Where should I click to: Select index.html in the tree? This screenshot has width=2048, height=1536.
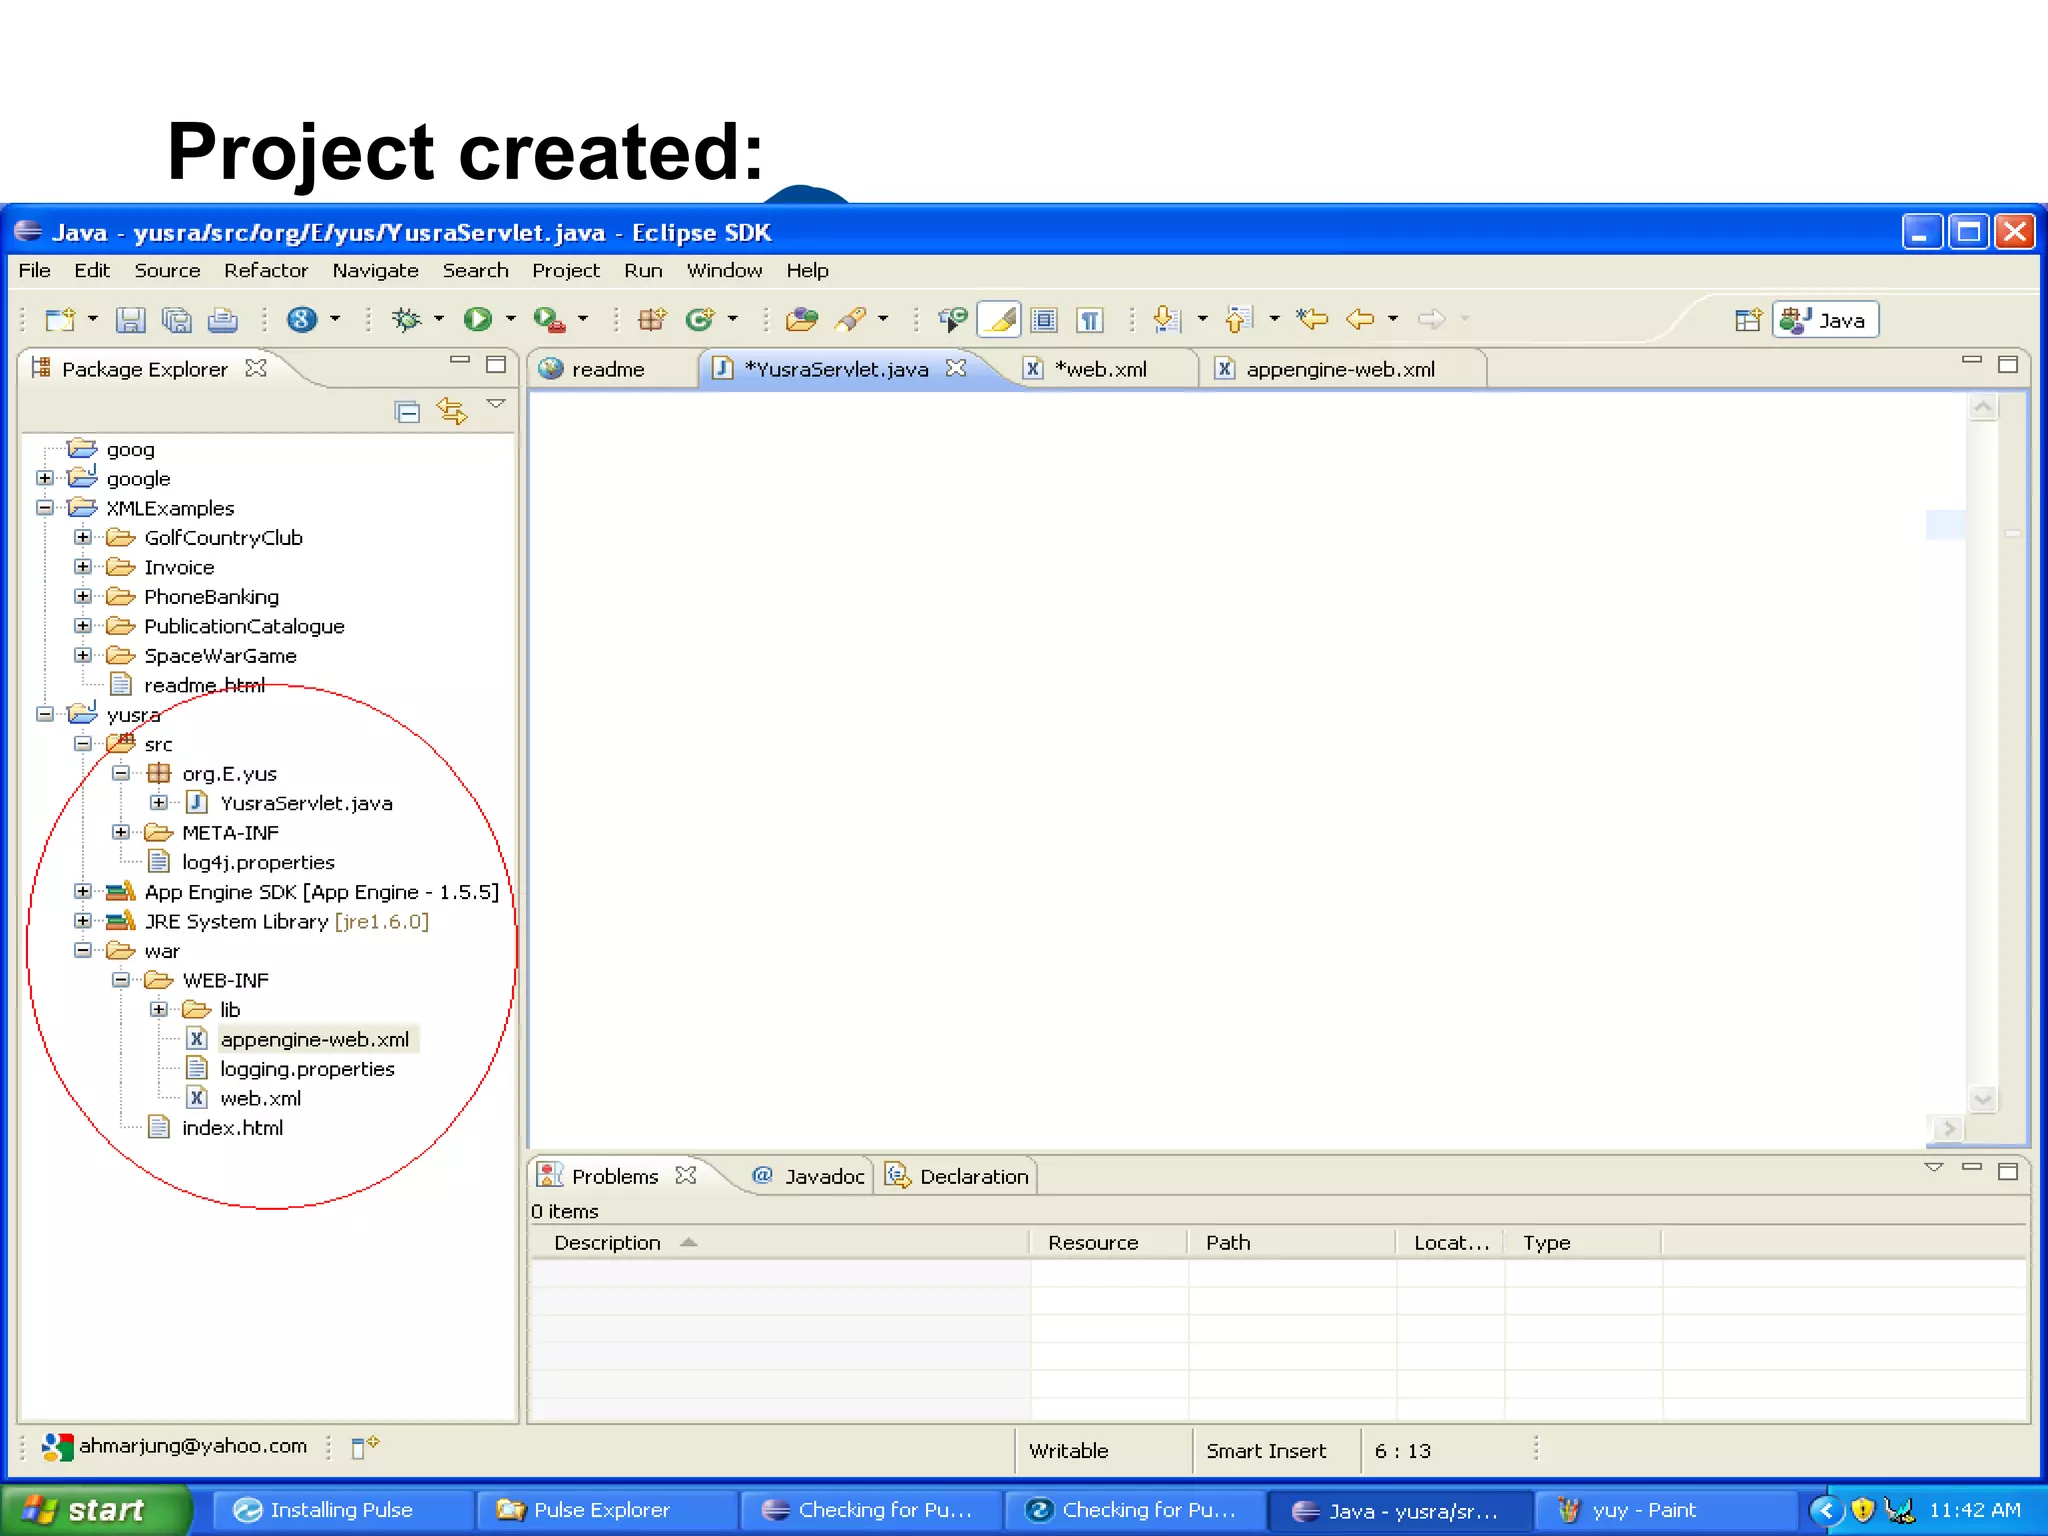click(232, 1128)
